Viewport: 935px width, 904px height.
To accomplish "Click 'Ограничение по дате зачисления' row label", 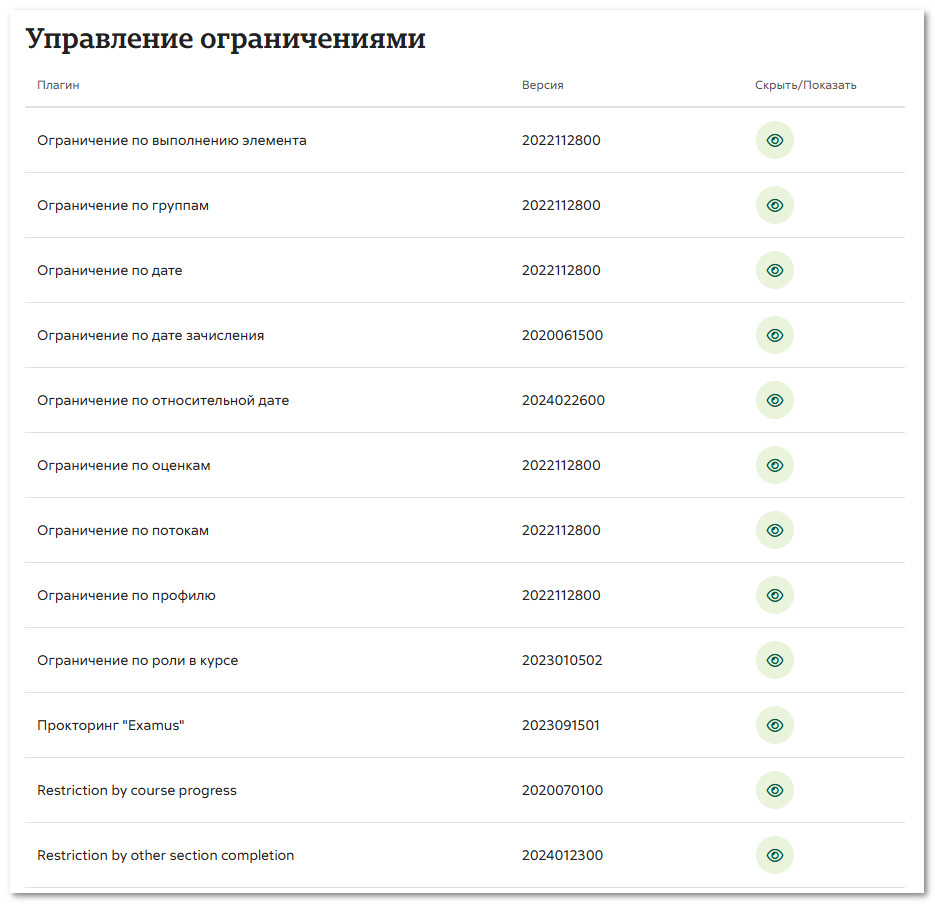I will [150, 336].
